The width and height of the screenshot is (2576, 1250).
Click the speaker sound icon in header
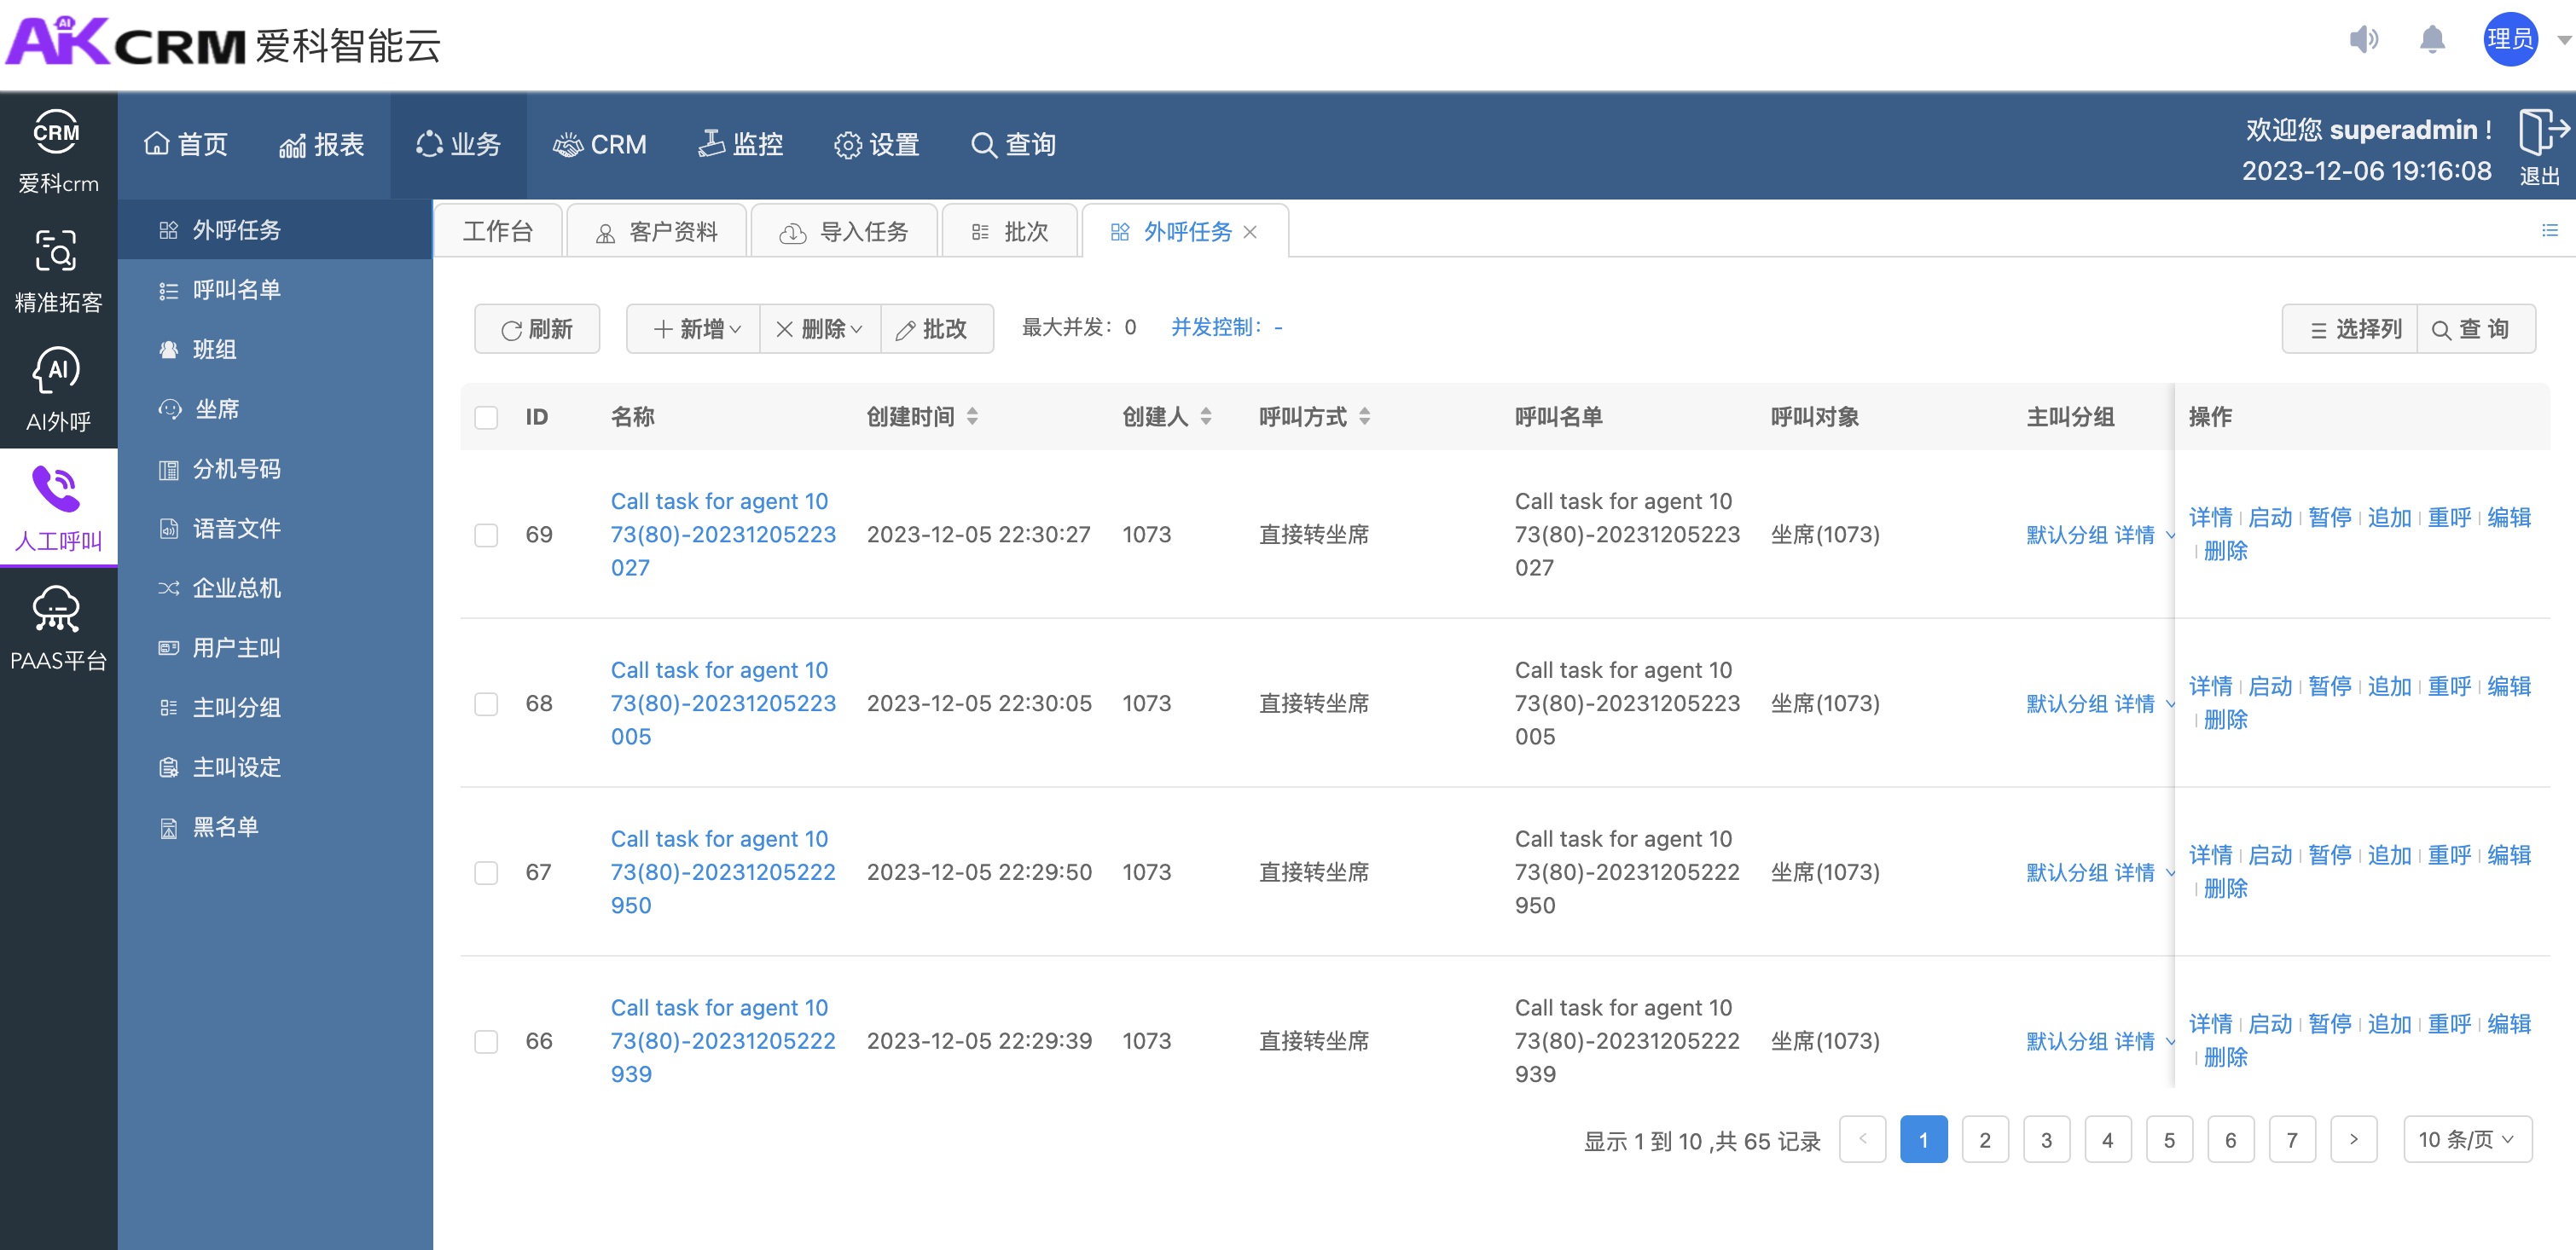pyautogui.click(x=2363, y=40)
